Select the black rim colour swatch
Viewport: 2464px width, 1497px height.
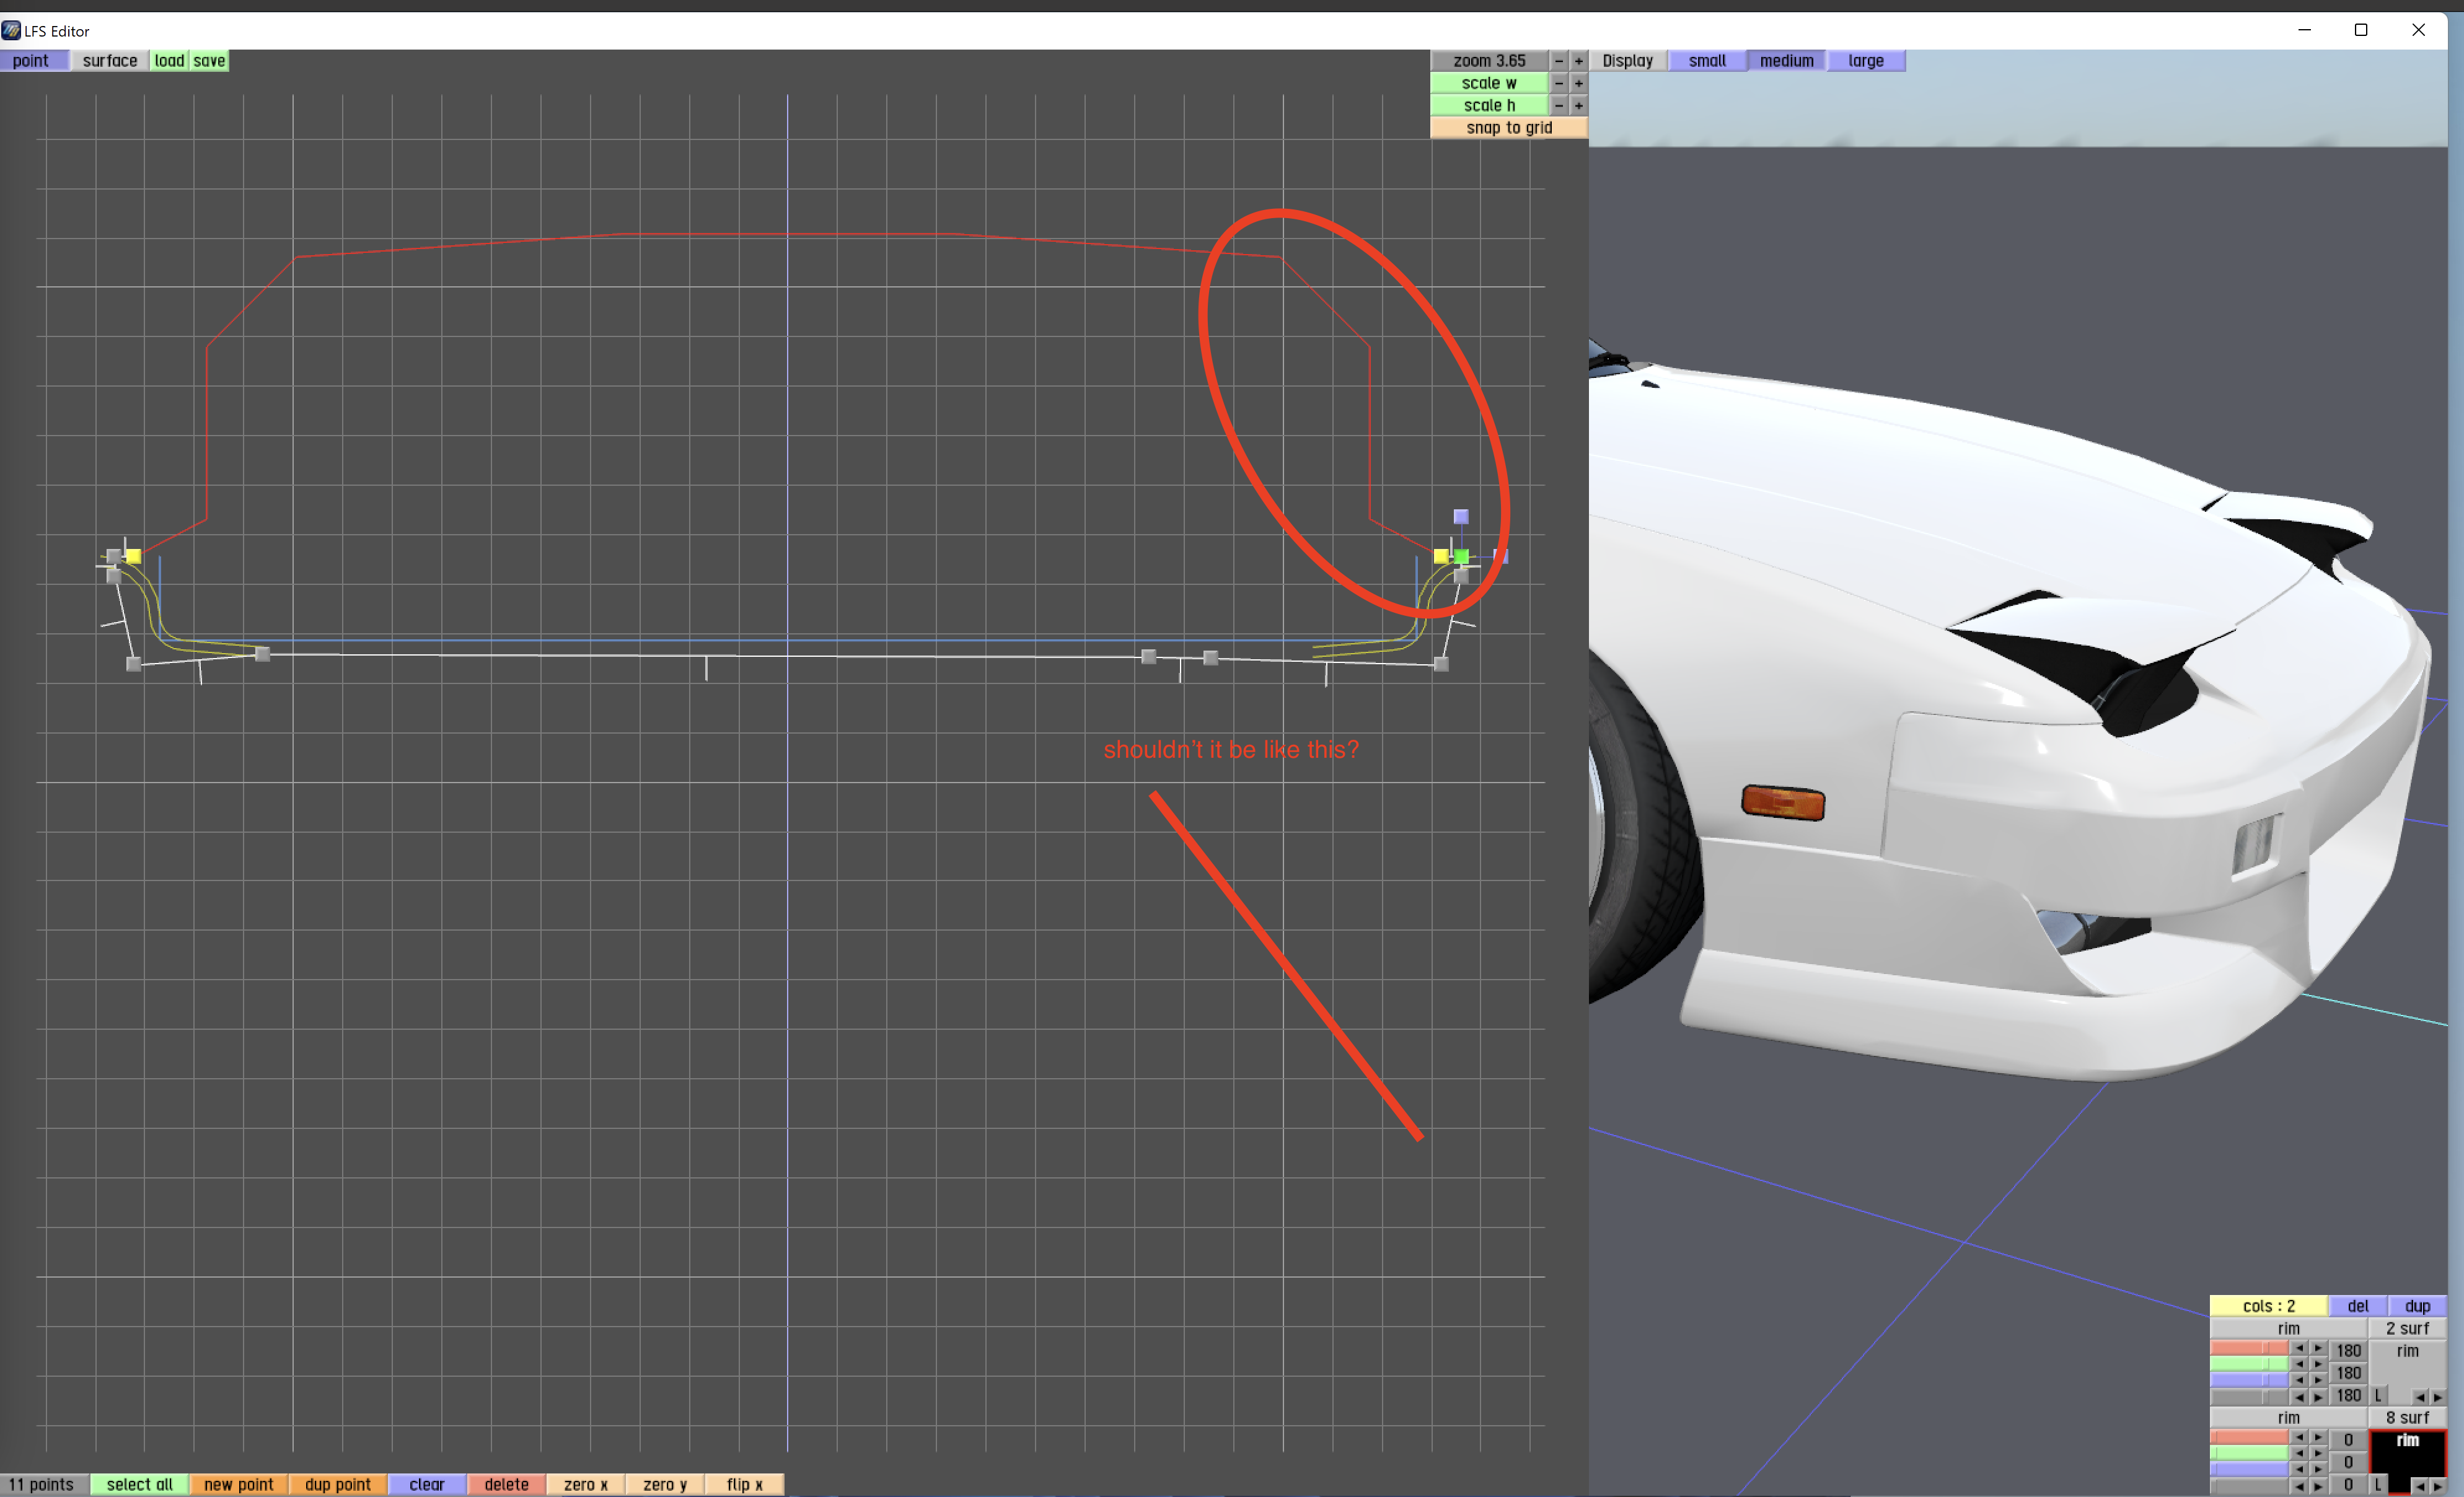coord(2407,1455)
